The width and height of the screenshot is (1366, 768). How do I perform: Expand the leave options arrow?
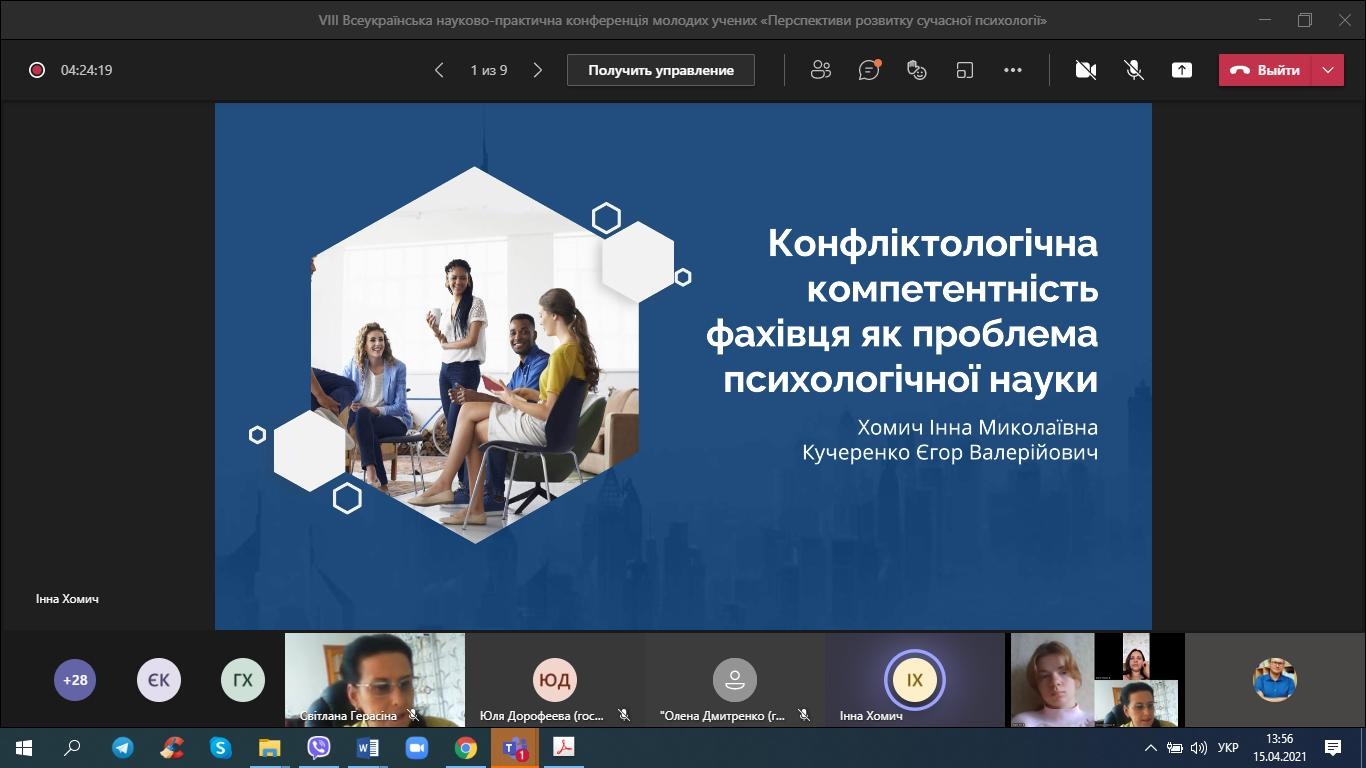click(x=1327, y=70)
